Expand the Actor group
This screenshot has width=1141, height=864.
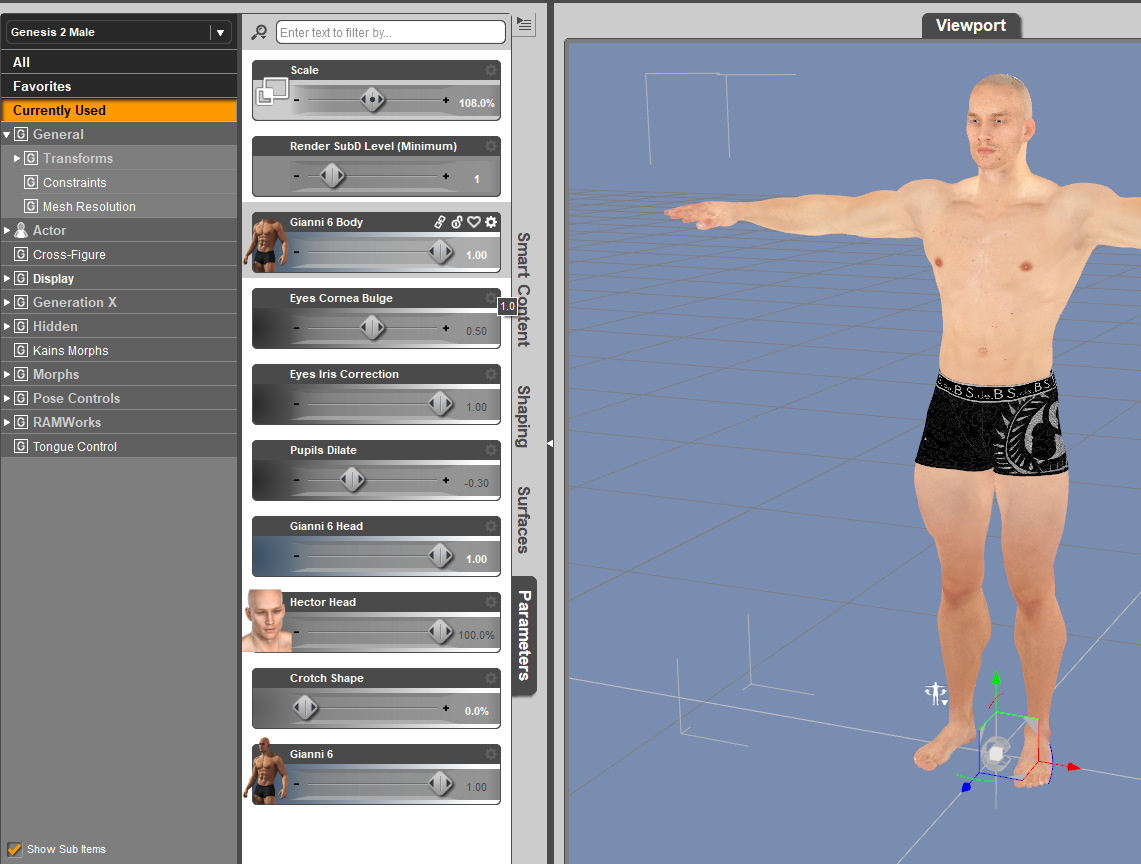click(x=7, y=230)
